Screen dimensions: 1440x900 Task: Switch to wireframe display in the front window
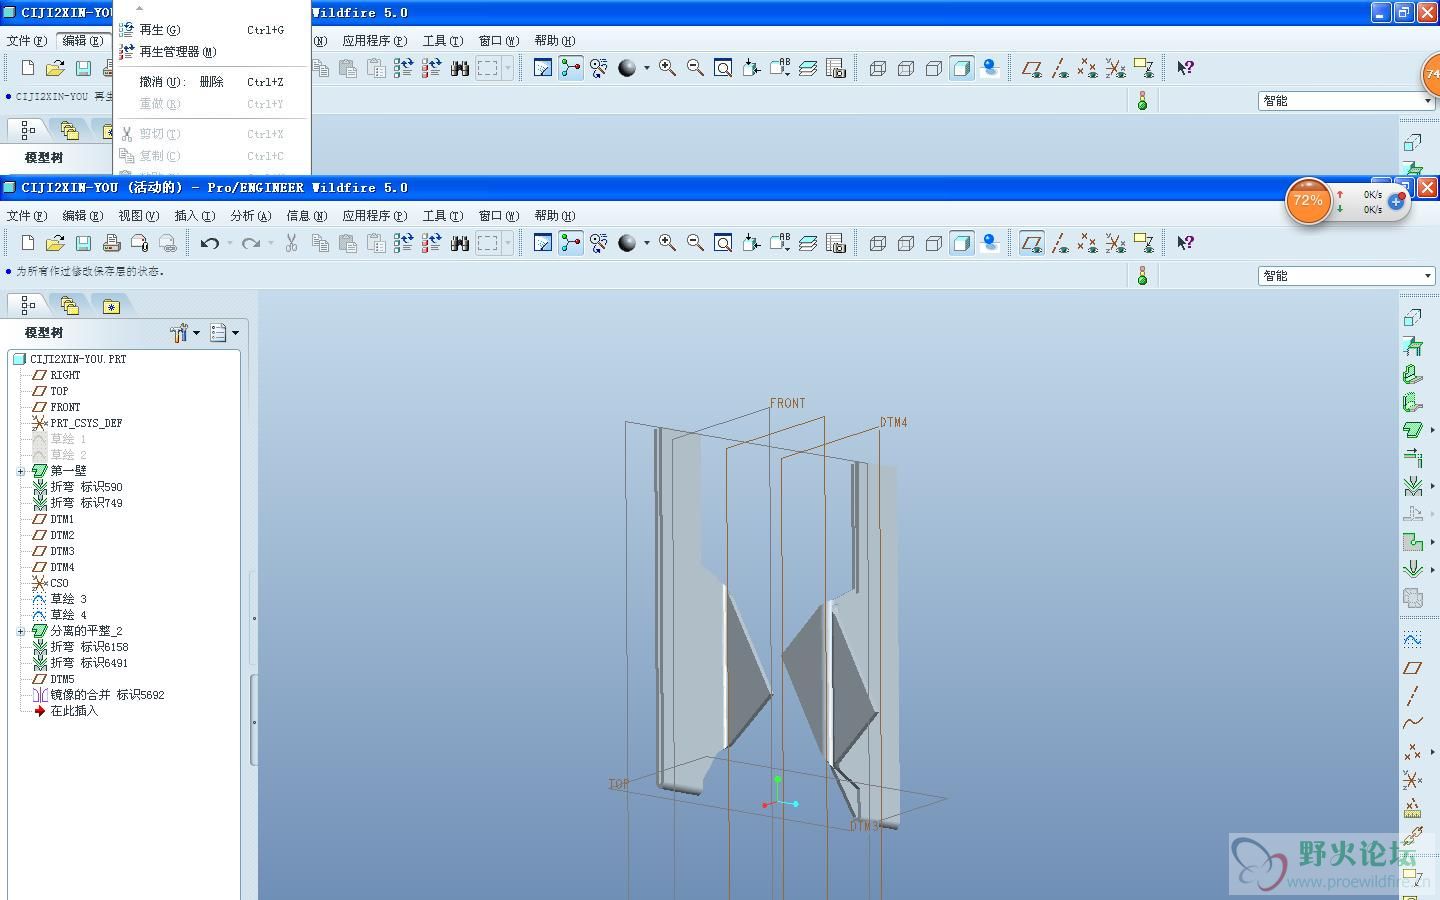pyautogui.click(x=878, y=243)
